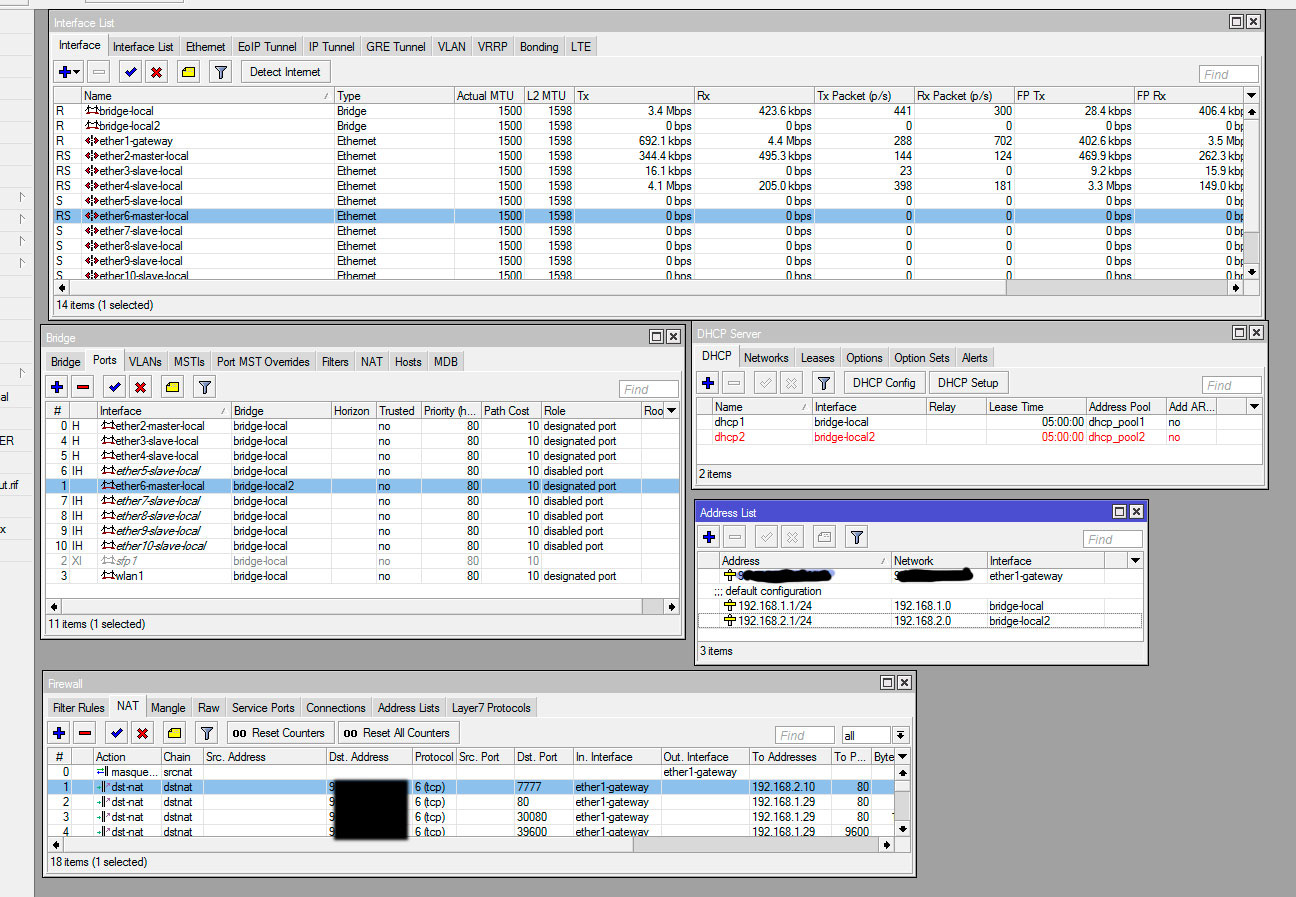Open comment icon in Interface List toolbar
Viewport: 1296px width, 897px height.
tap(188, 72)
